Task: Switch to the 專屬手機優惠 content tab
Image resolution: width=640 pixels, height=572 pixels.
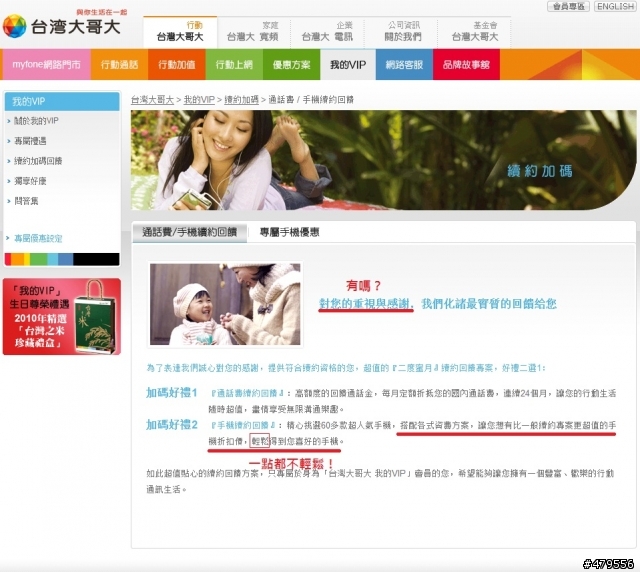Action: 289,232
